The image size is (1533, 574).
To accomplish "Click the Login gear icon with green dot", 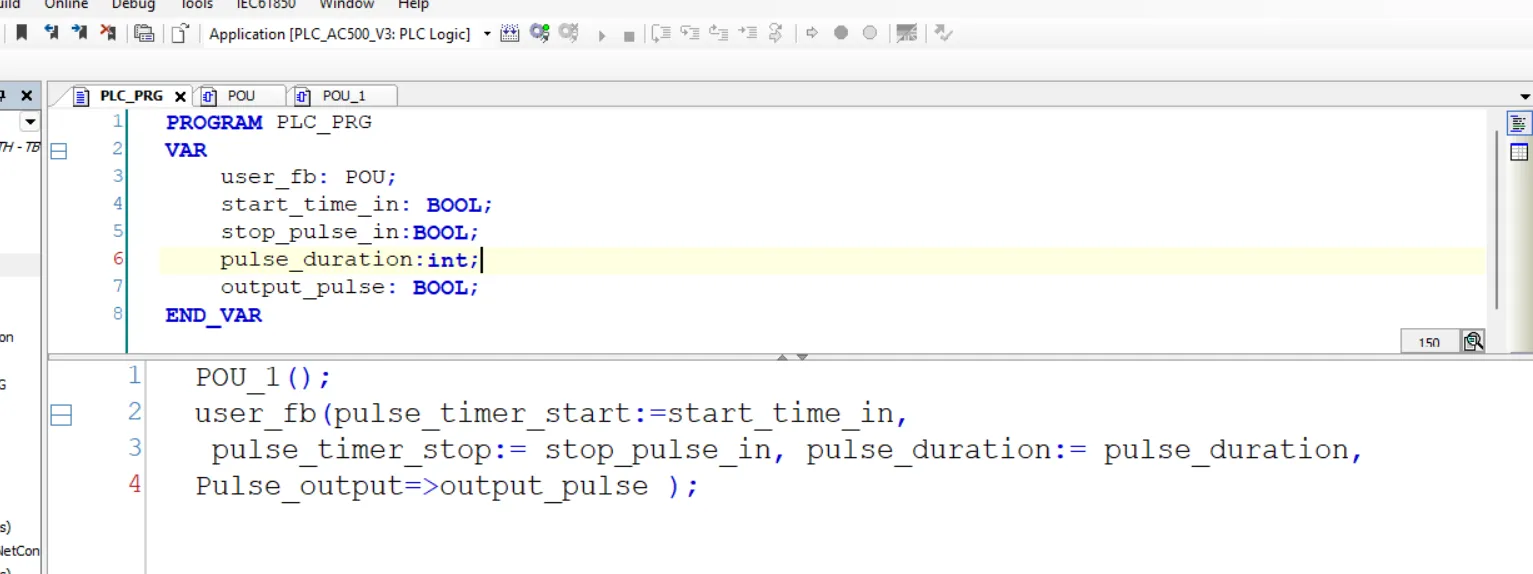I will coord(540,33).
